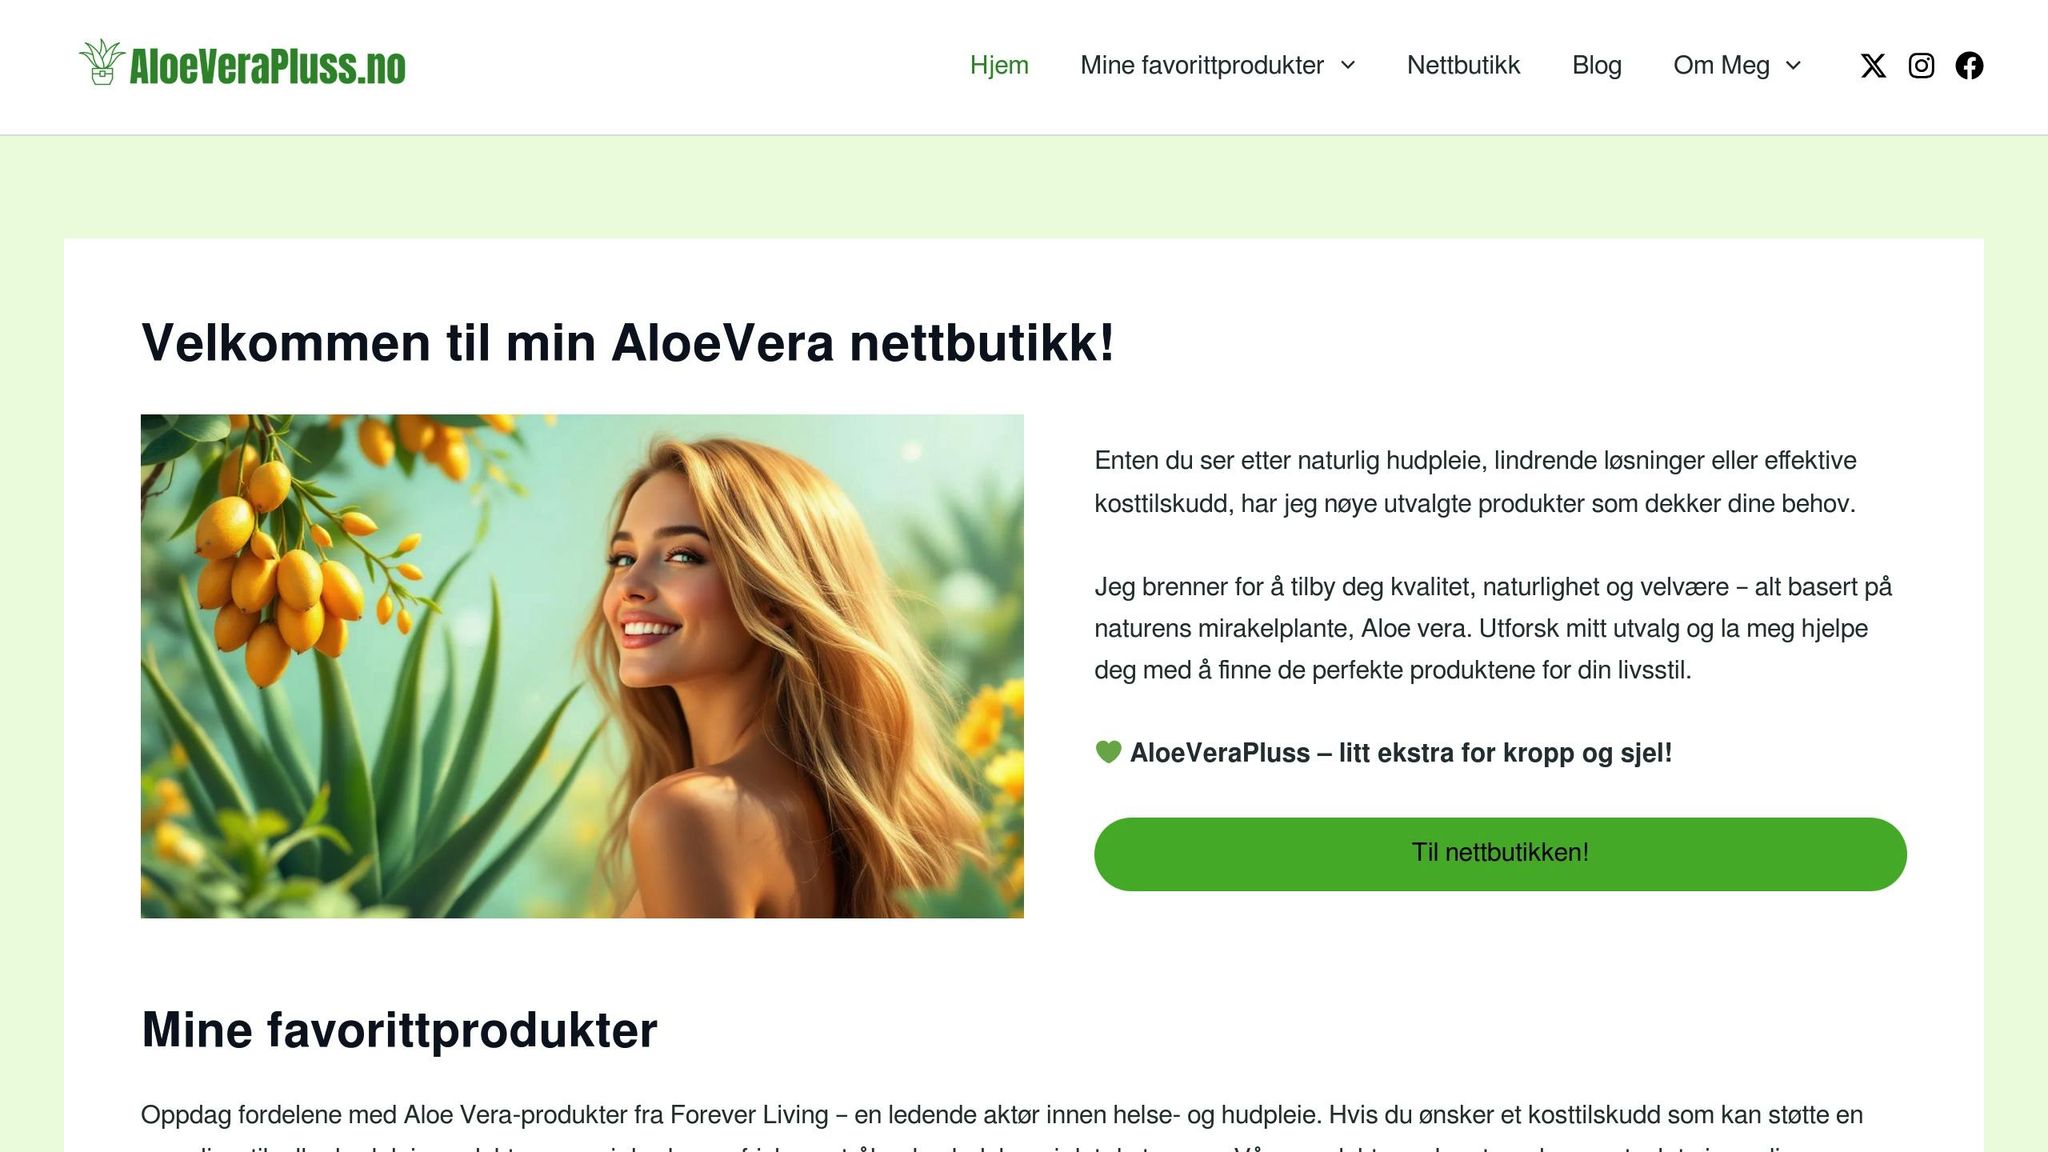Visit the Facebook page icon

(x=1969, y=66)
